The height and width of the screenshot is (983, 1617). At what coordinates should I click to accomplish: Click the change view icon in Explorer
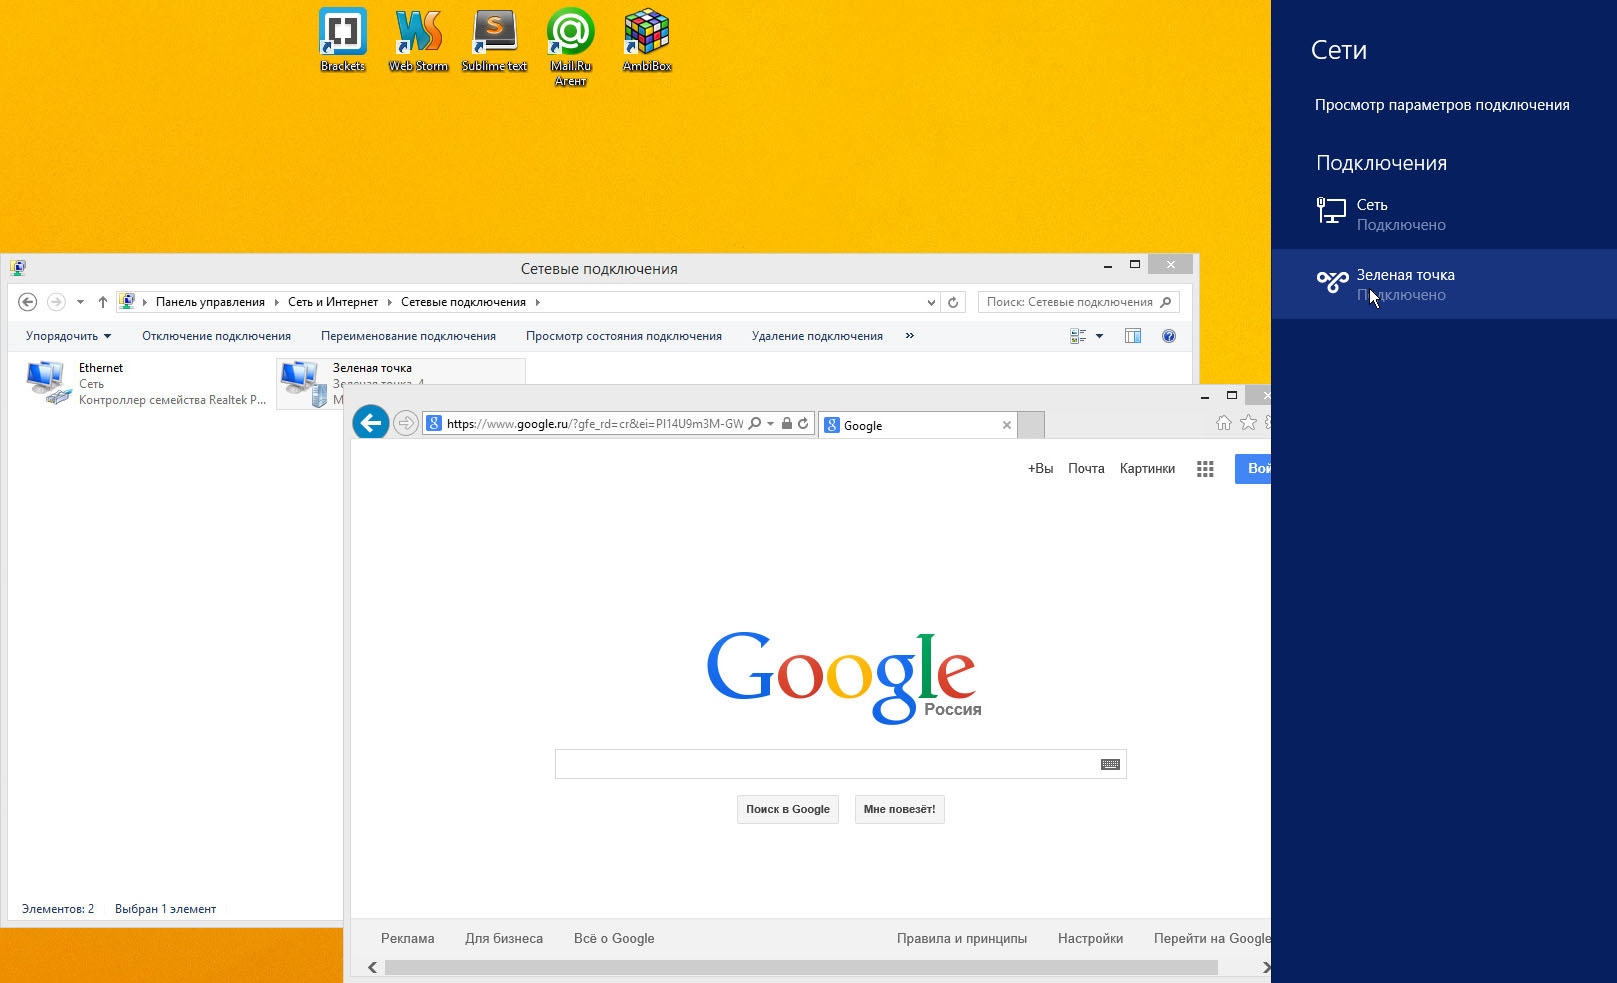tap(1078, 336)
